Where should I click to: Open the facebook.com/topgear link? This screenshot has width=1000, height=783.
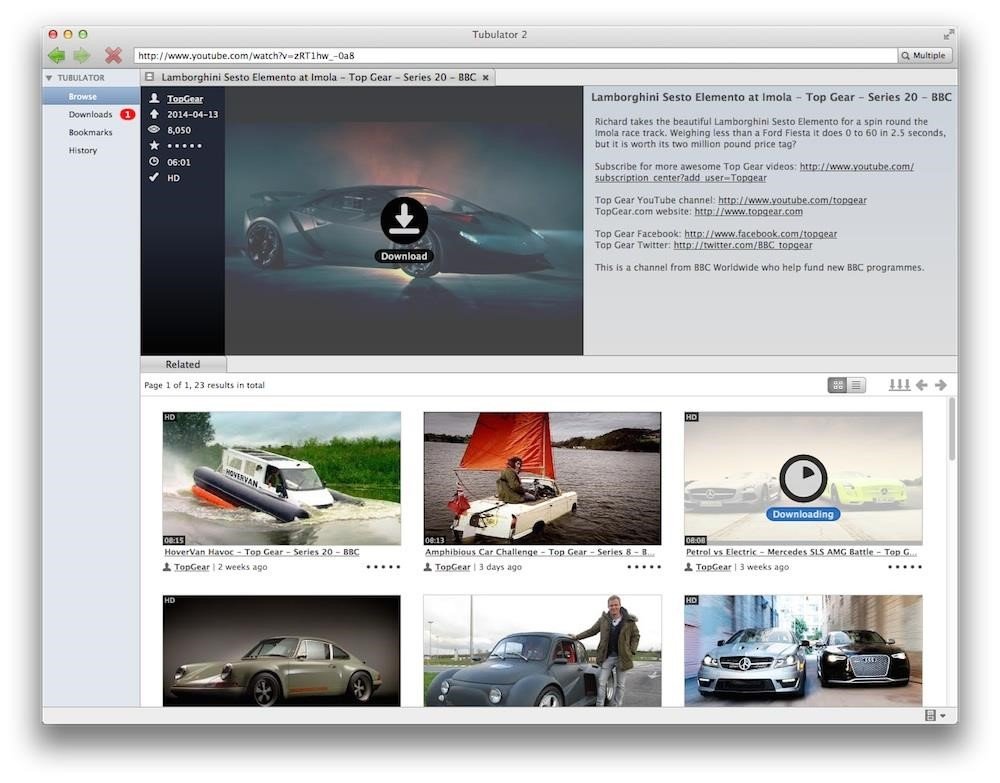tap(760, 234)
